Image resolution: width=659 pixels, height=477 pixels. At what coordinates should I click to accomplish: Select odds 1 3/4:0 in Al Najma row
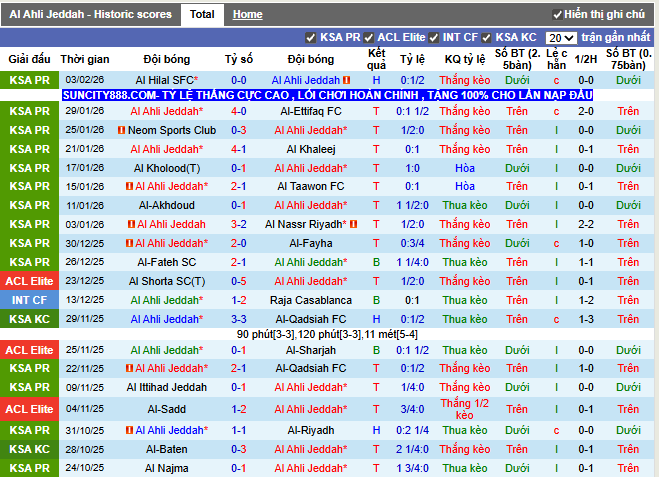[x=412, y=468]
